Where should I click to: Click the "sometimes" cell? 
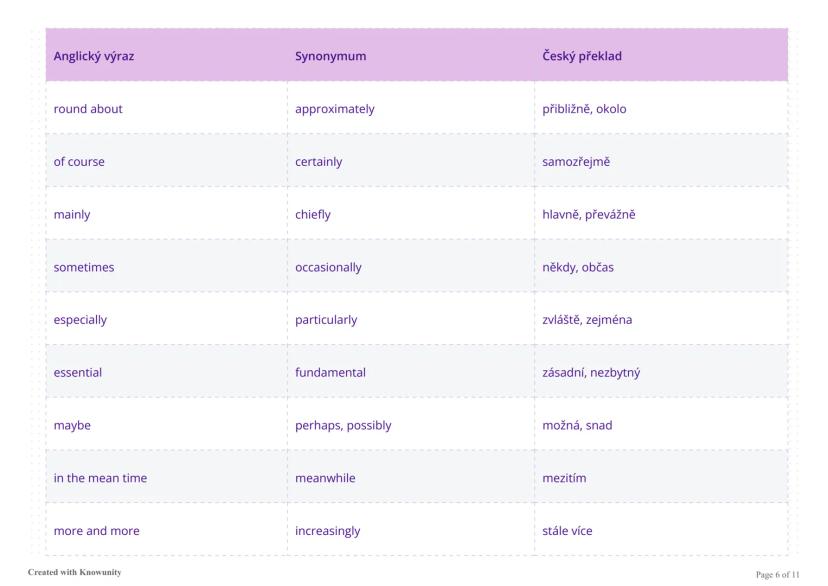pos(84,267)
